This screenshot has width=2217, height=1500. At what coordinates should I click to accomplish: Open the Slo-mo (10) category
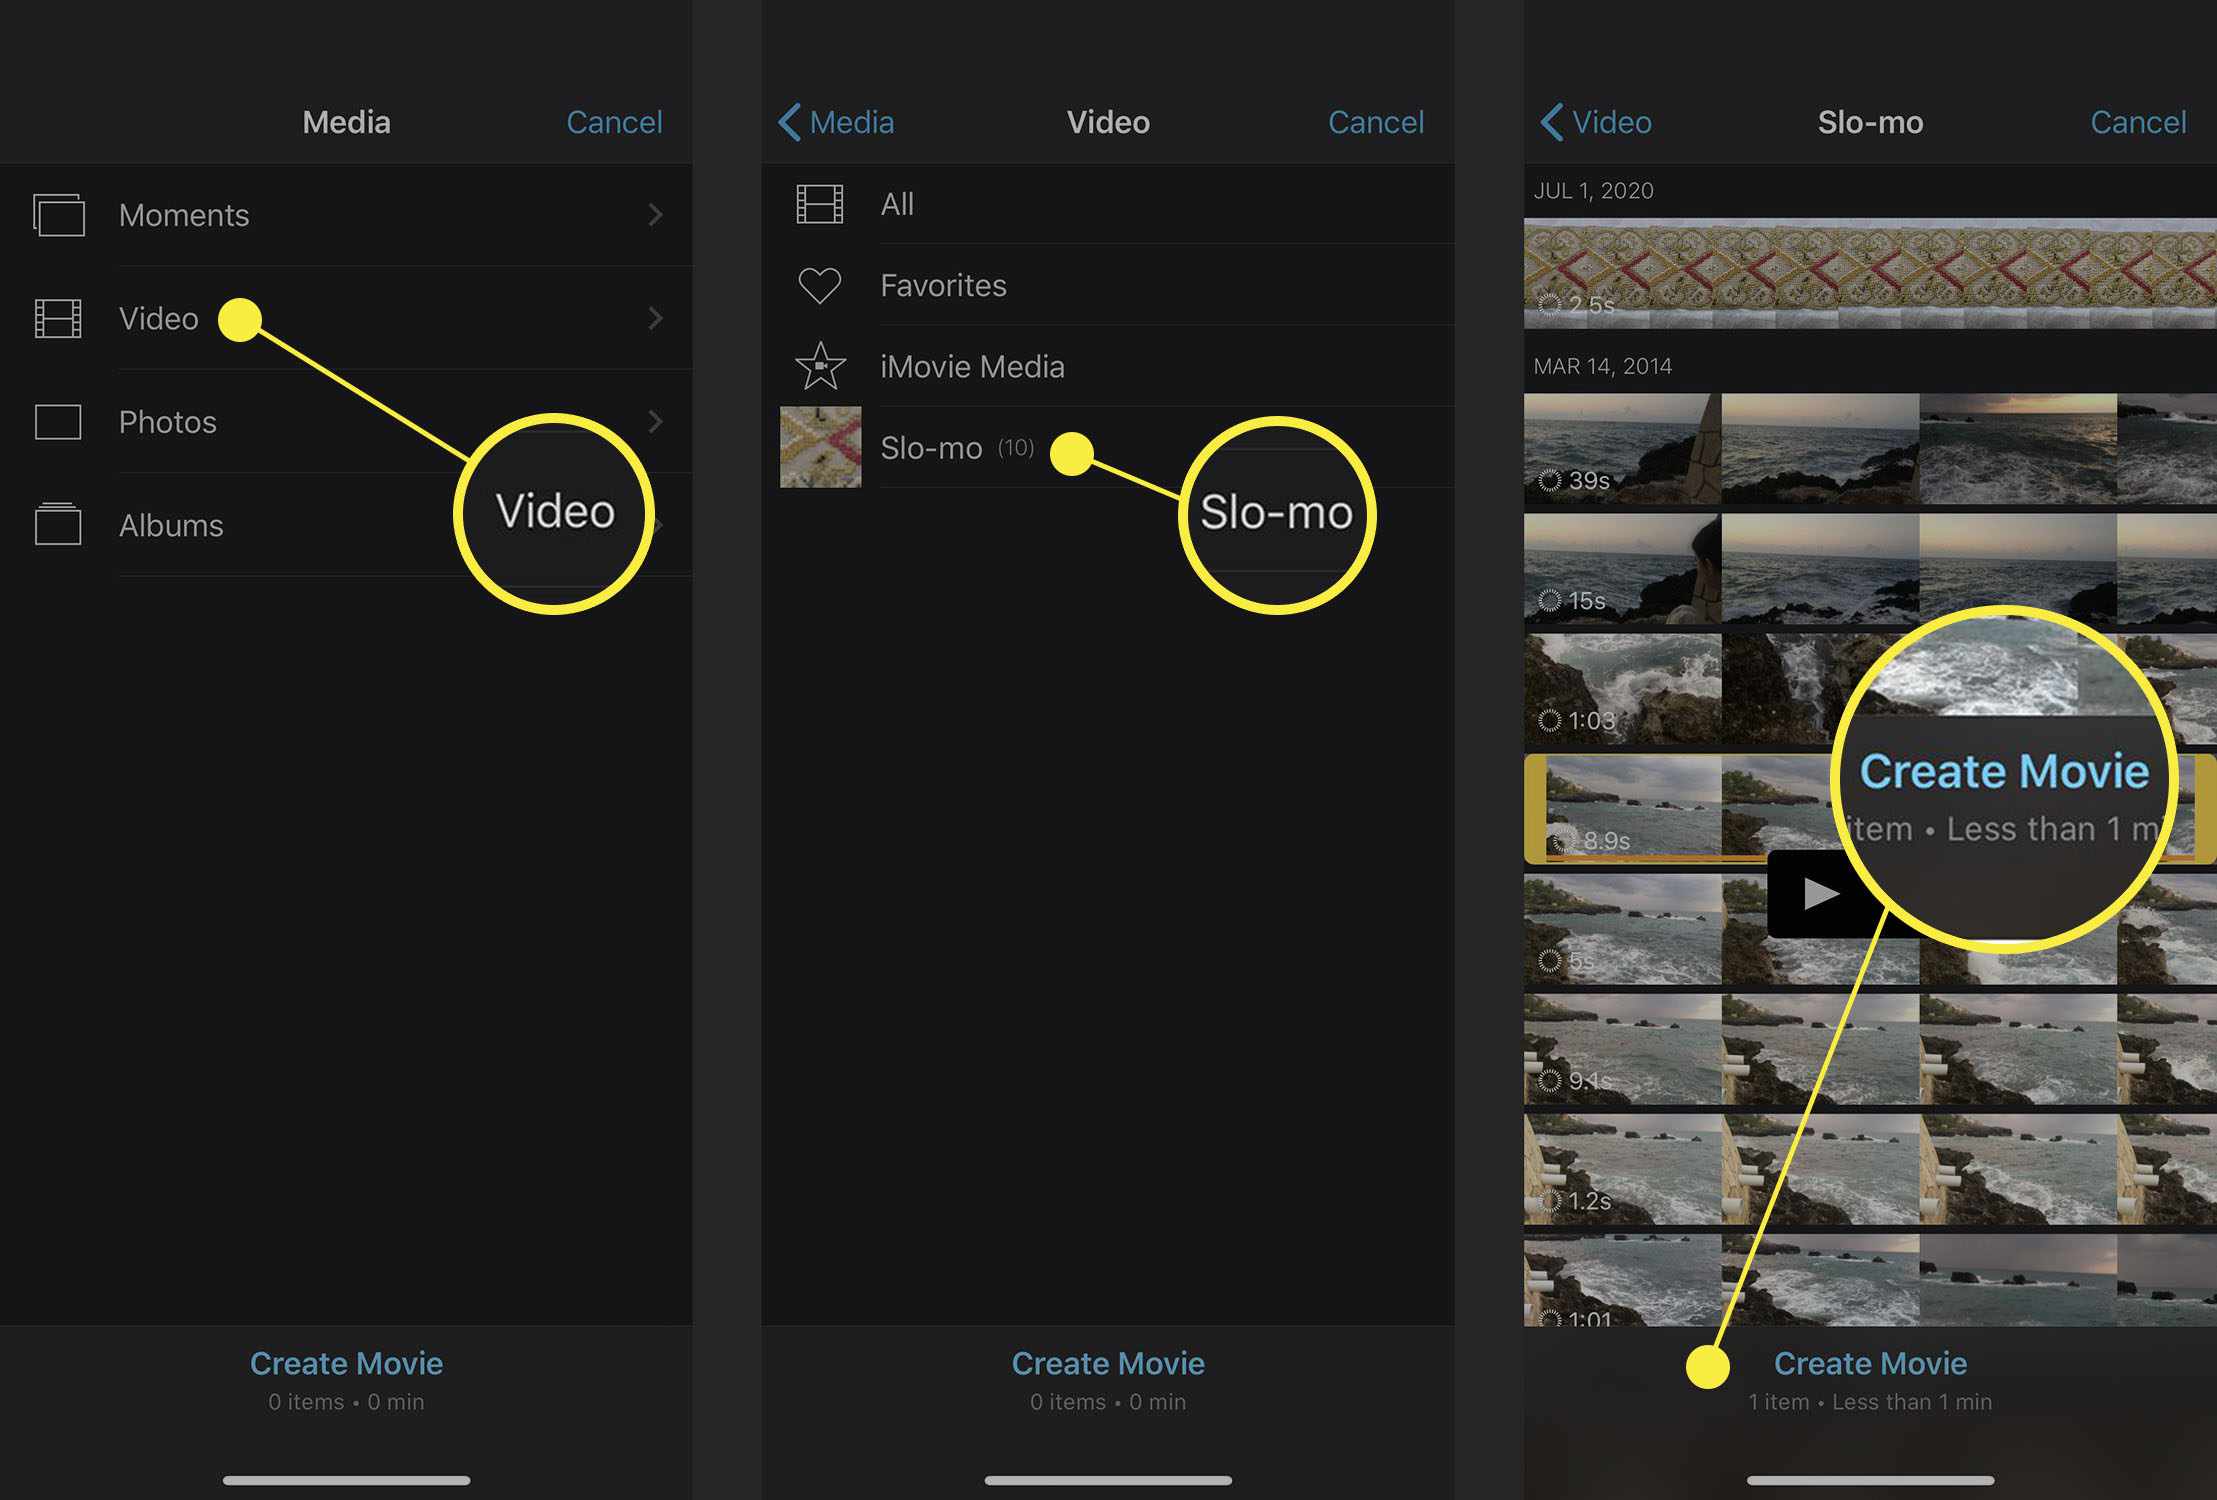pyautogui.click(x=1108, y=447)
